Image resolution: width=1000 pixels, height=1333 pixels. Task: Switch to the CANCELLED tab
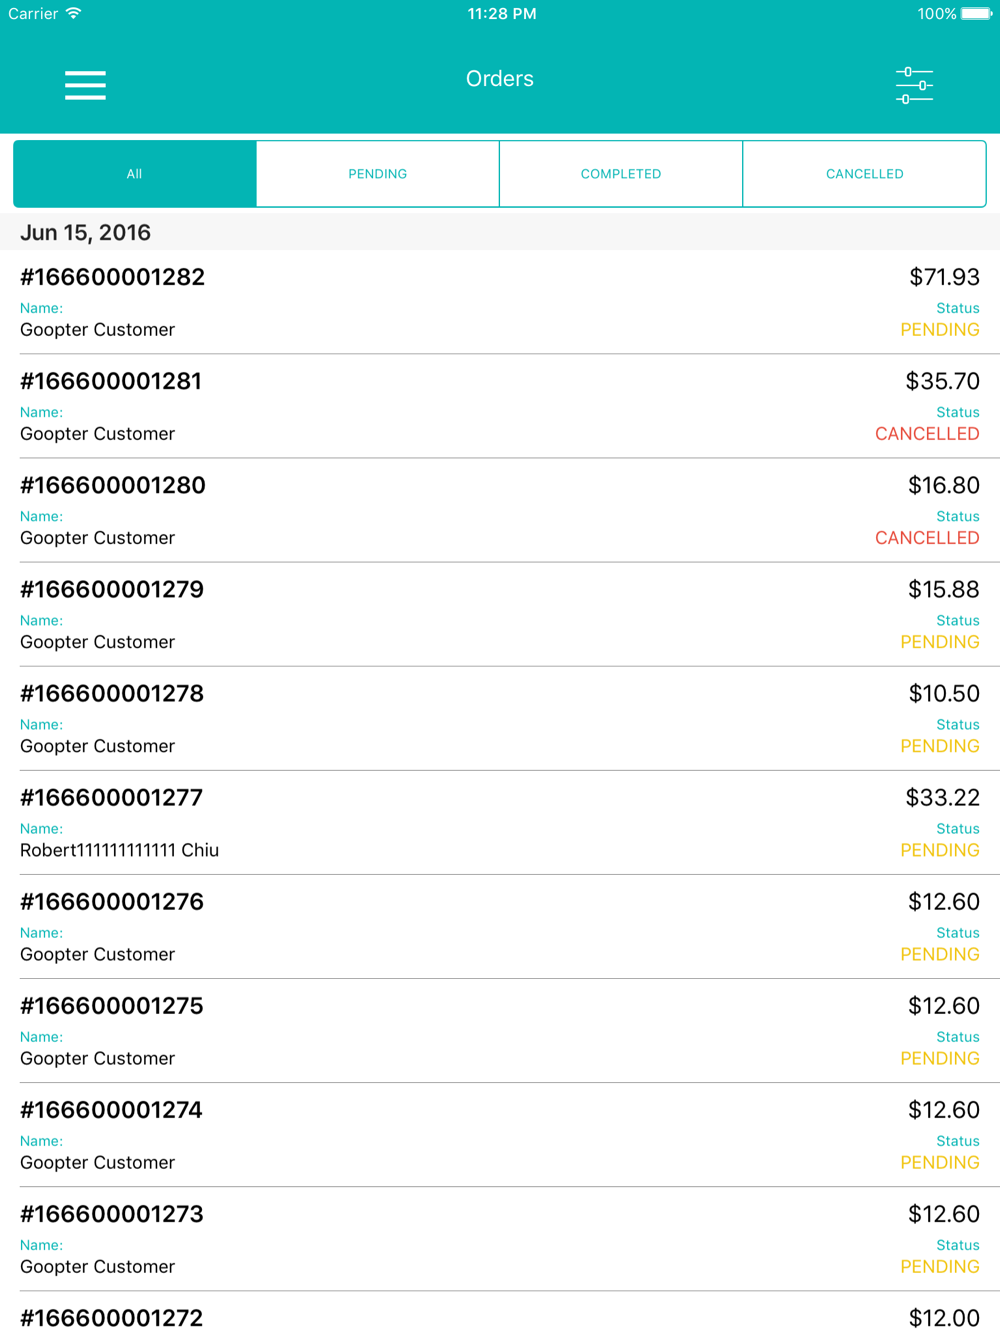point(864,174)
